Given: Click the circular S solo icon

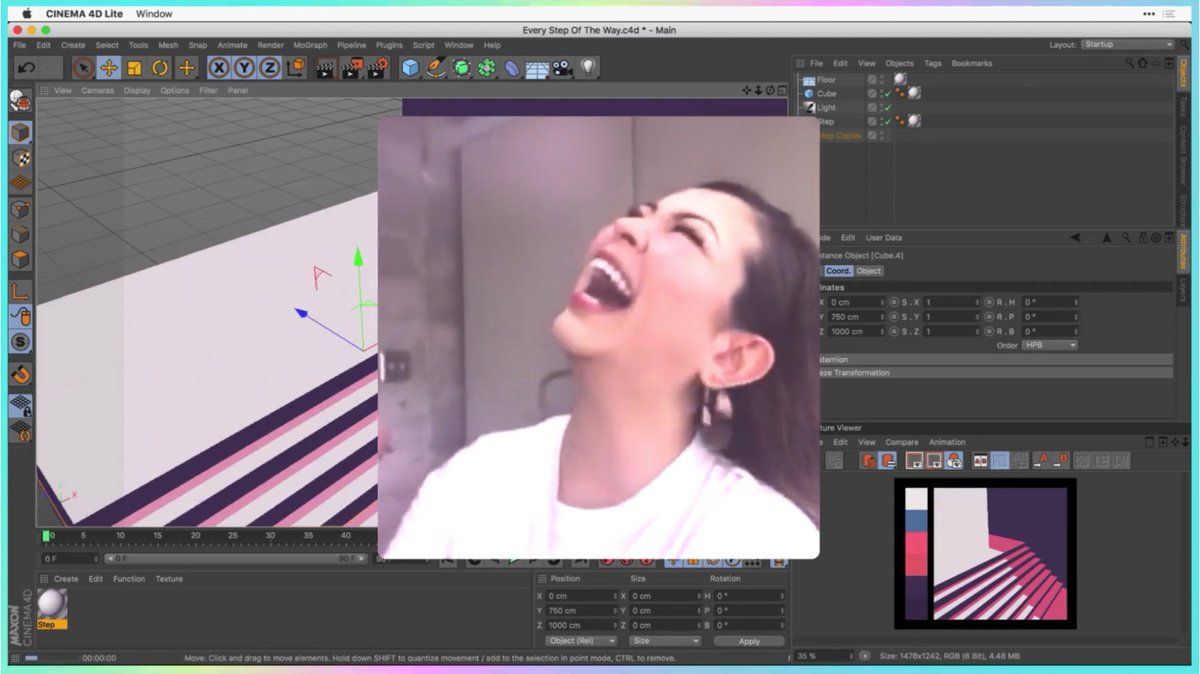Looking at the screenshot, I should click(x=20, y=342).
